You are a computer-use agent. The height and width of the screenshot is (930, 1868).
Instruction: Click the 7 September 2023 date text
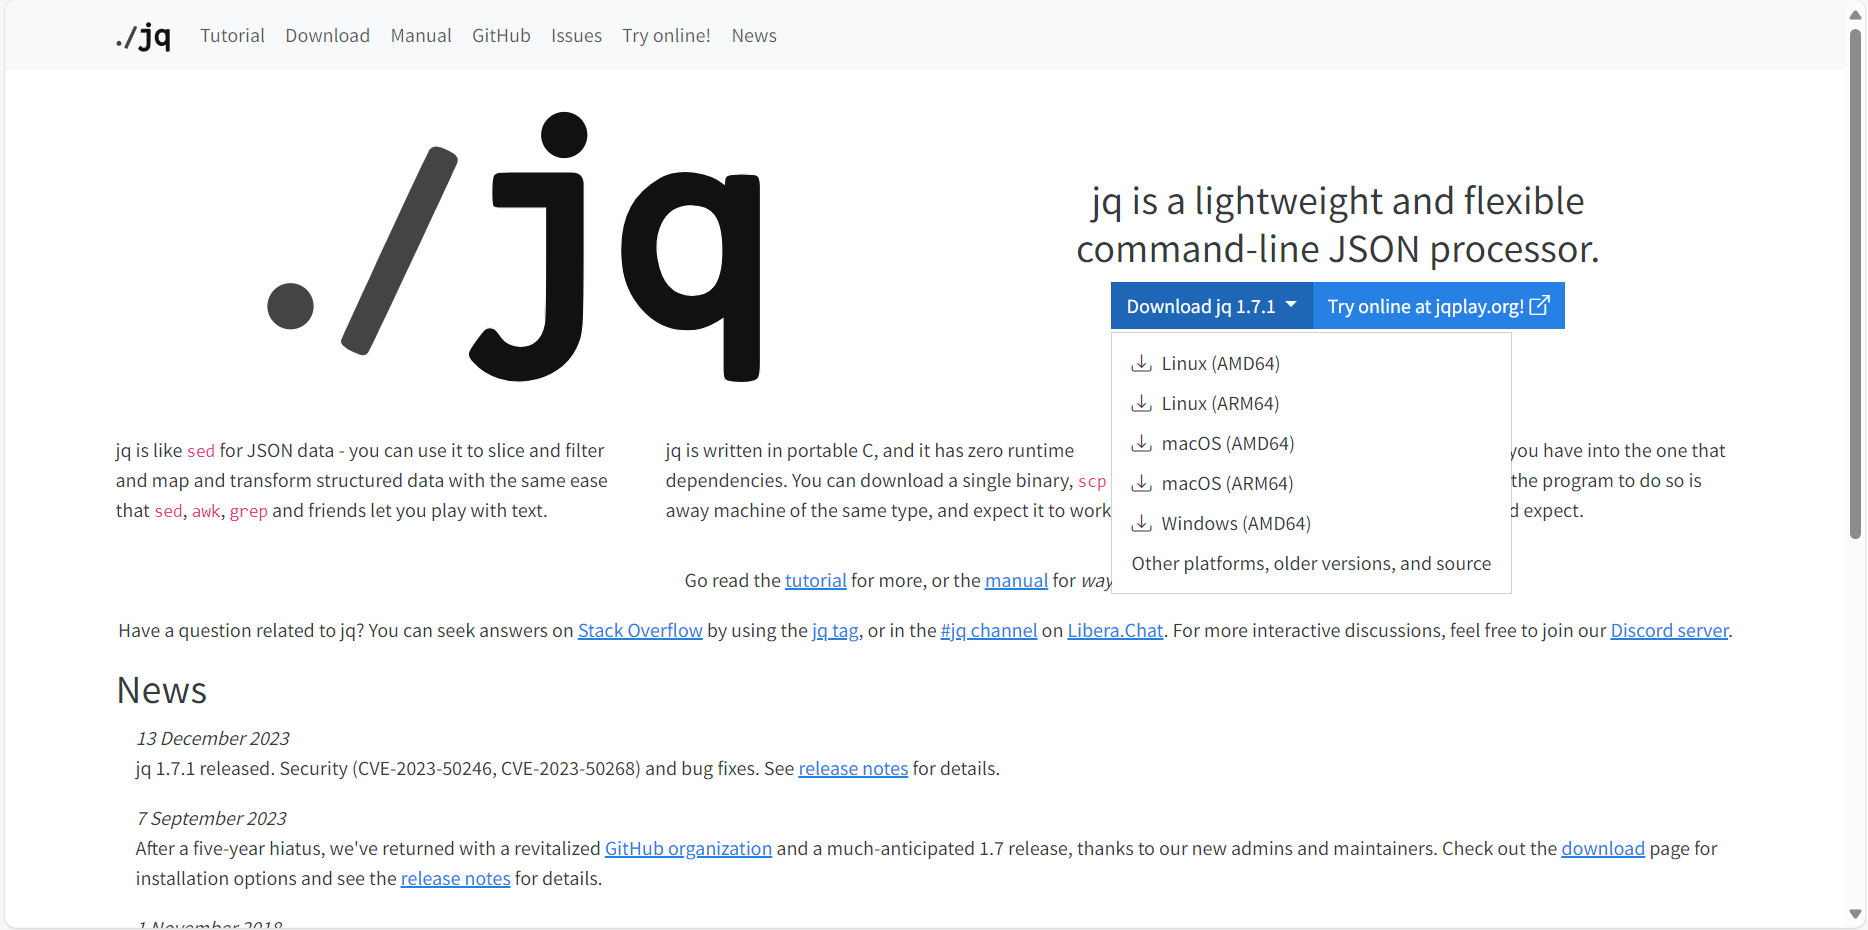[x=211, y=819]
